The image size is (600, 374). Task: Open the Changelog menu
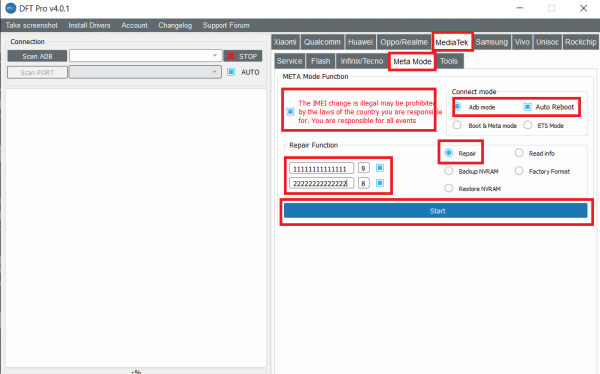point(175,25)
